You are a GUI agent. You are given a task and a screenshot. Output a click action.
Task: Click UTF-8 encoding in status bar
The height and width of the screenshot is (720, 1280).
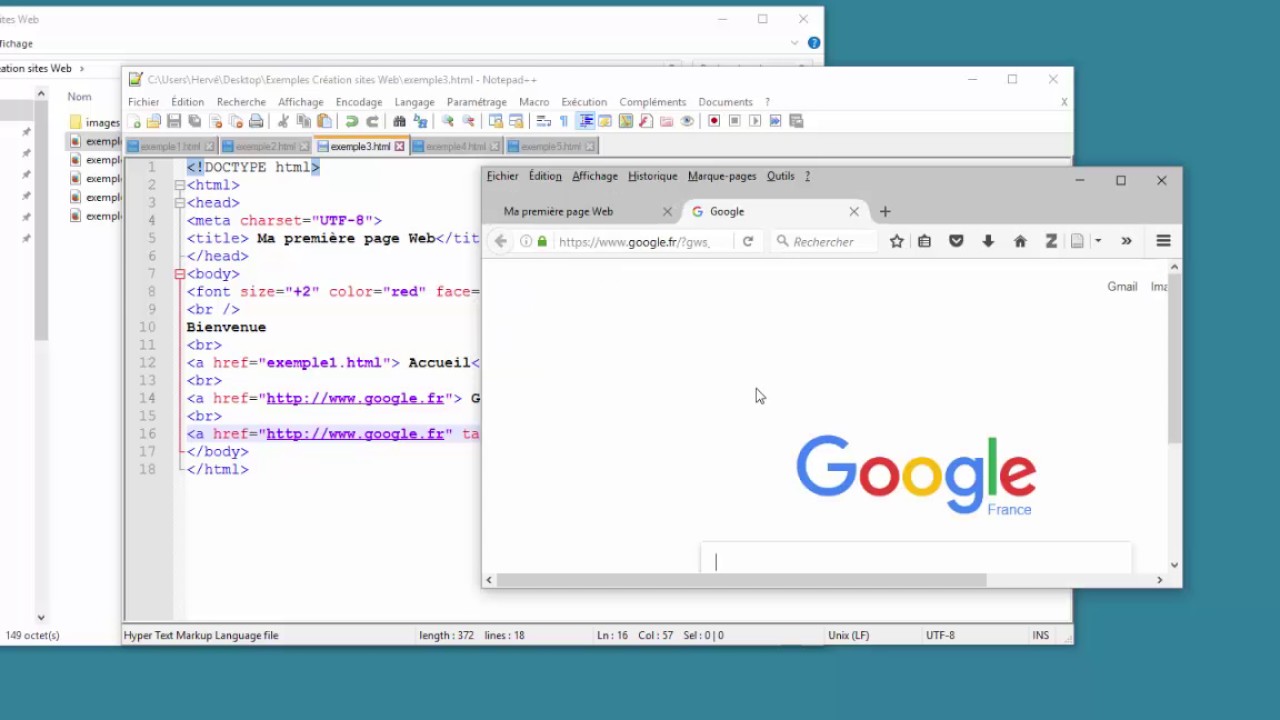pos(940,635)
